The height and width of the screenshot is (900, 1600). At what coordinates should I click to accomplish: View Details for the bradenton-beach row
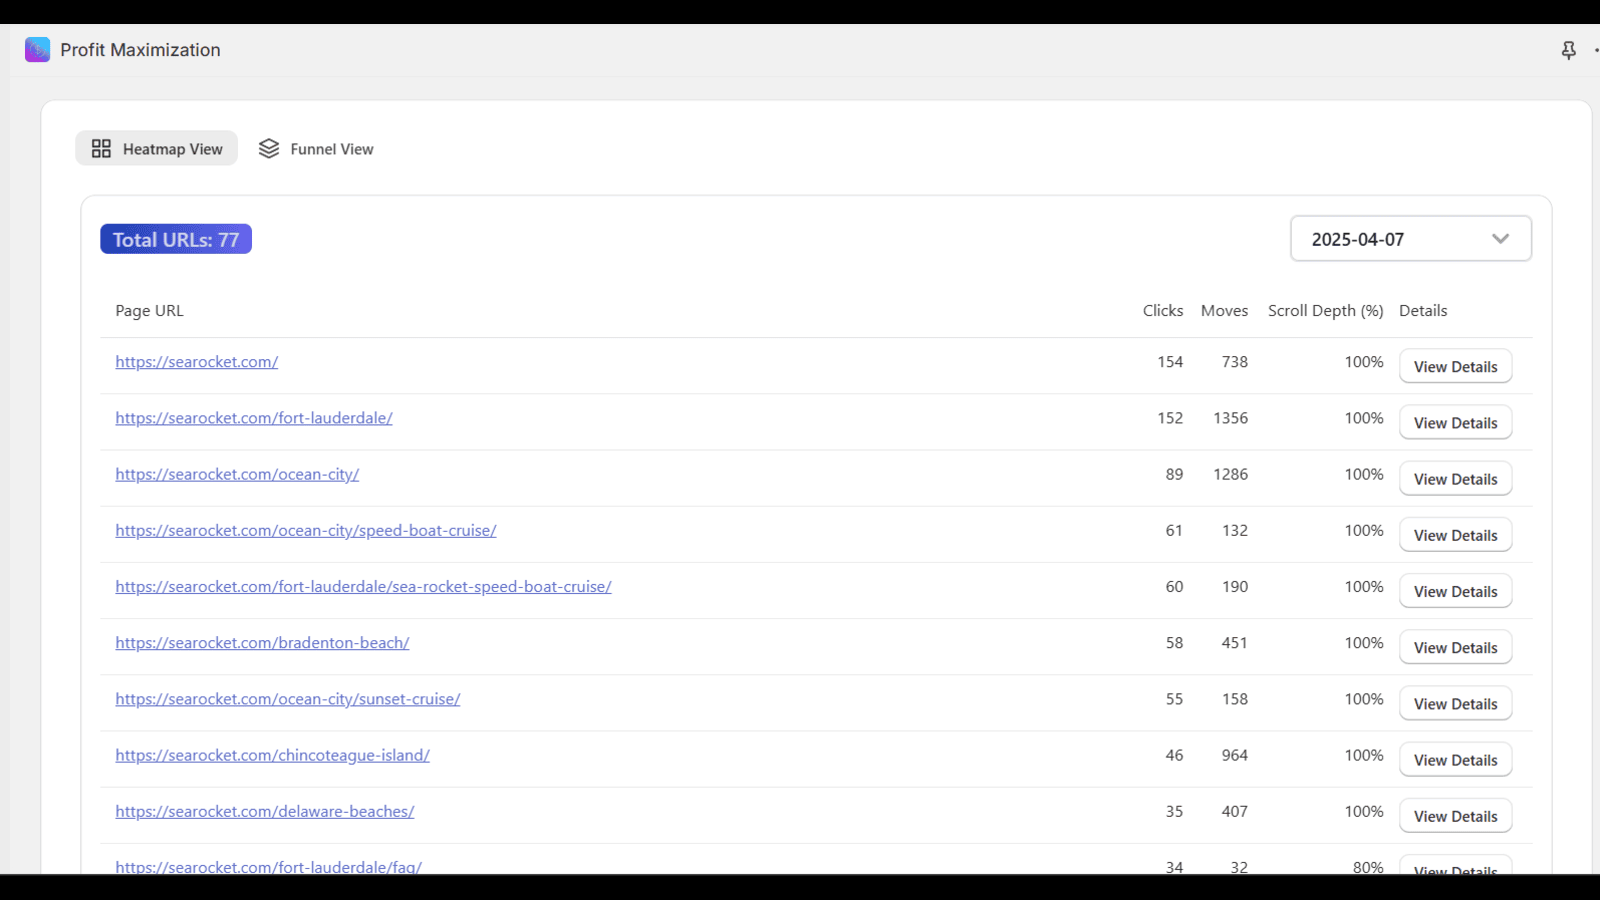(x=1455, y=647)
